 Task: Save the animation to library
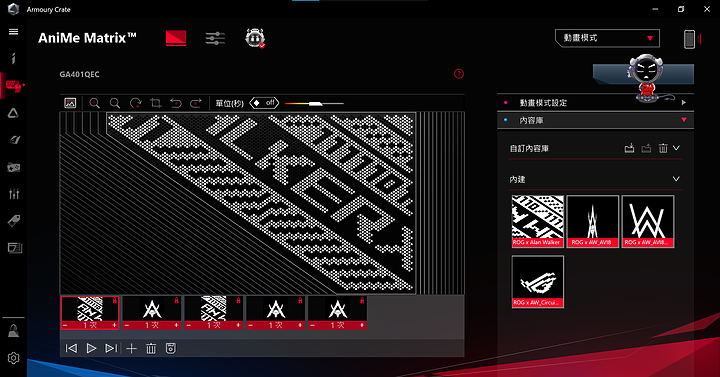click(171, 349)
